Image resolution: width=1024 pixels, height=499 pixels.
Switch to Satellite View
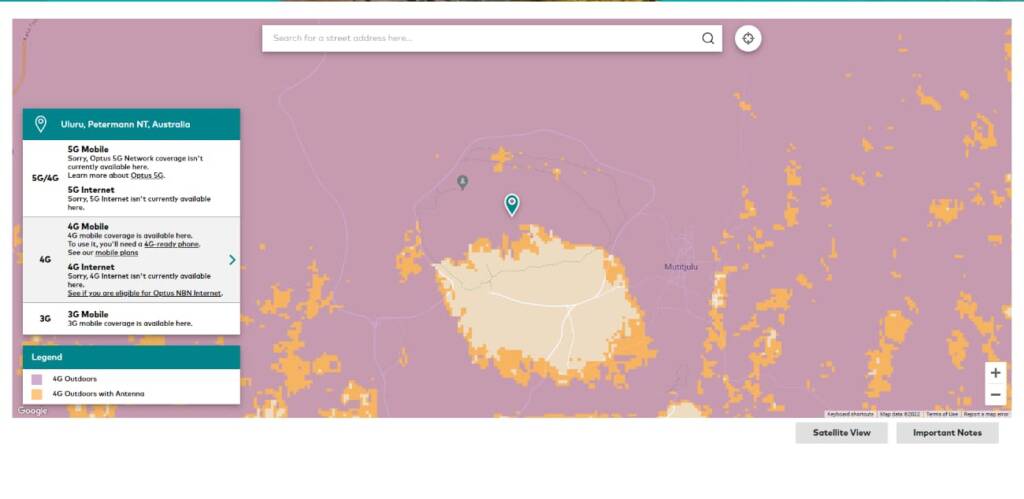841,432
